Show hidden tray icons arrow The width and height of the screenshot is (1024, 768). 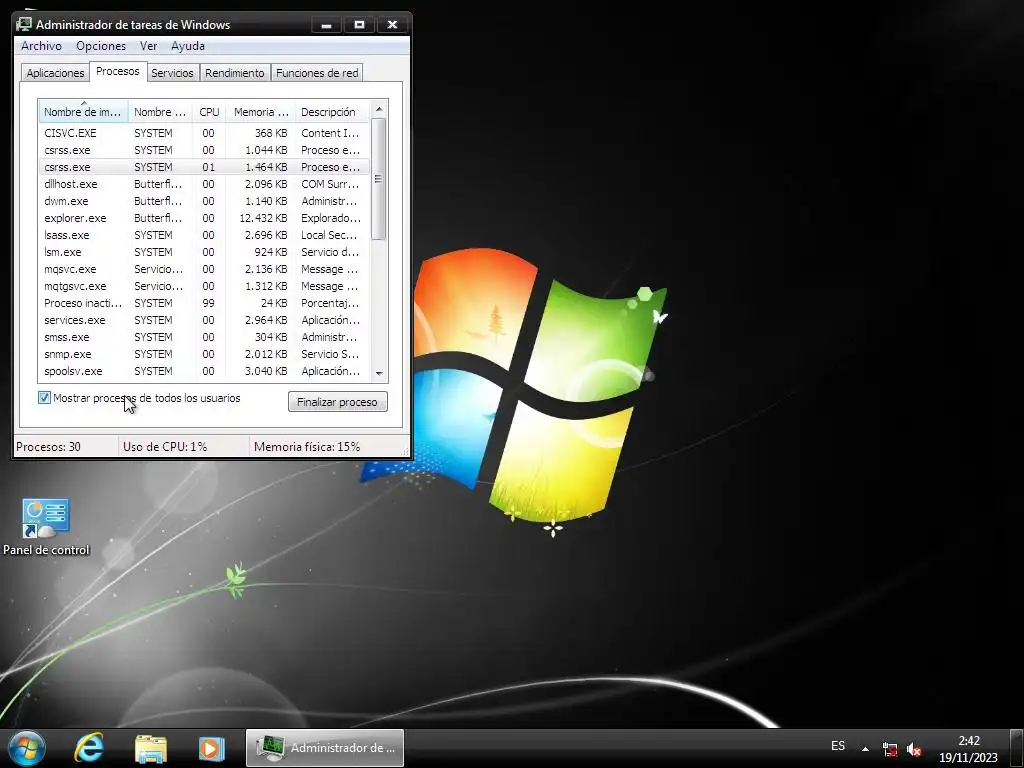865,749
